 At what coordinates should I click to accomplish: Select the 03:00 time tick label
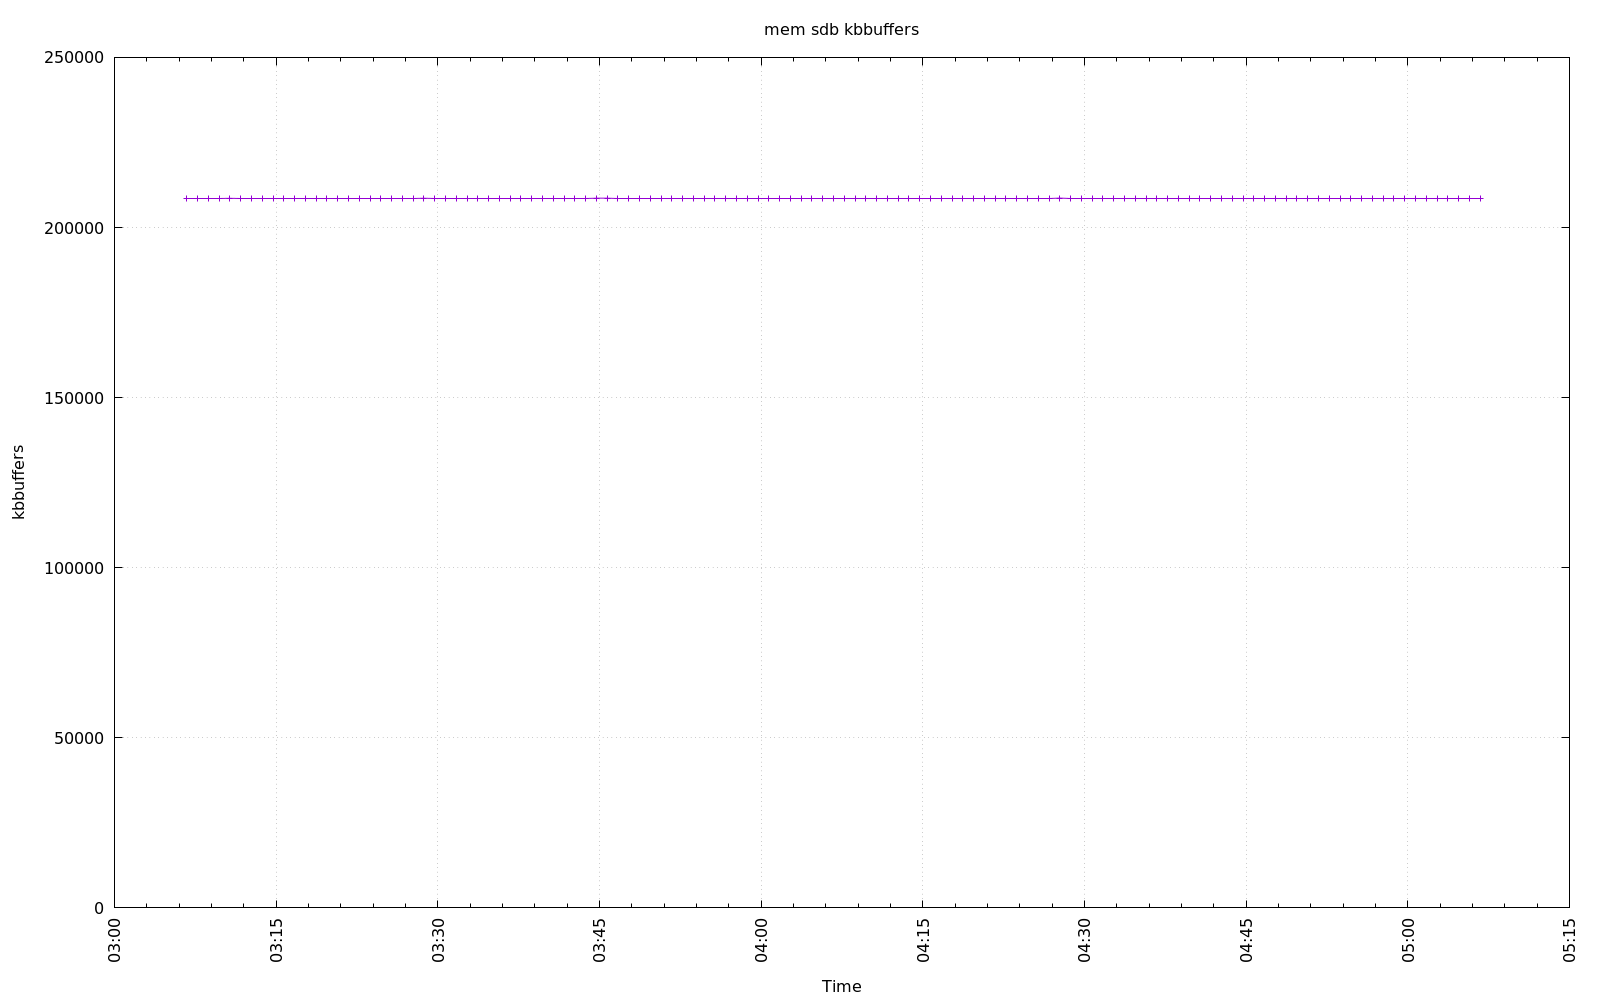pyautogui.click(x=115, y=943)
